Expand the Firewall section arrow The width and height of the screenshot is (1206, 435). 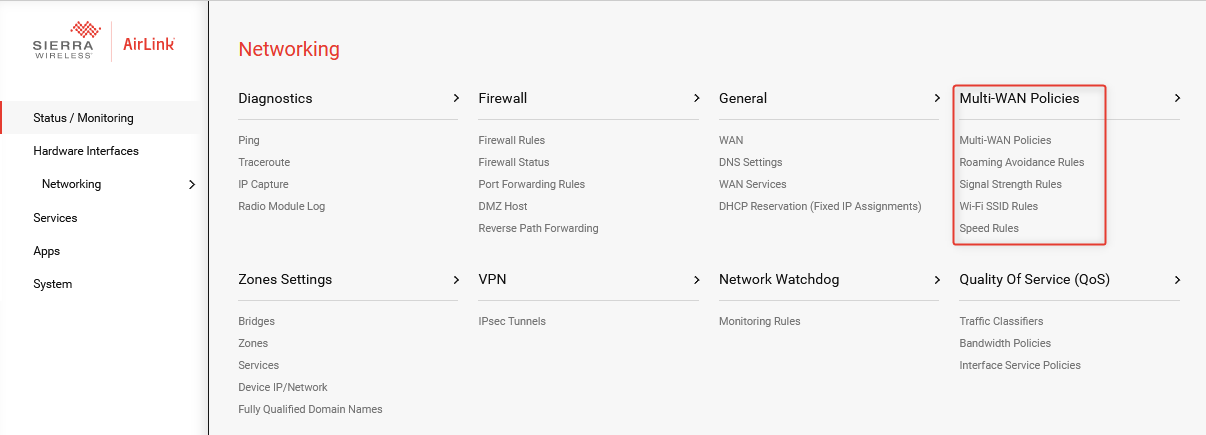click(696, 98)
